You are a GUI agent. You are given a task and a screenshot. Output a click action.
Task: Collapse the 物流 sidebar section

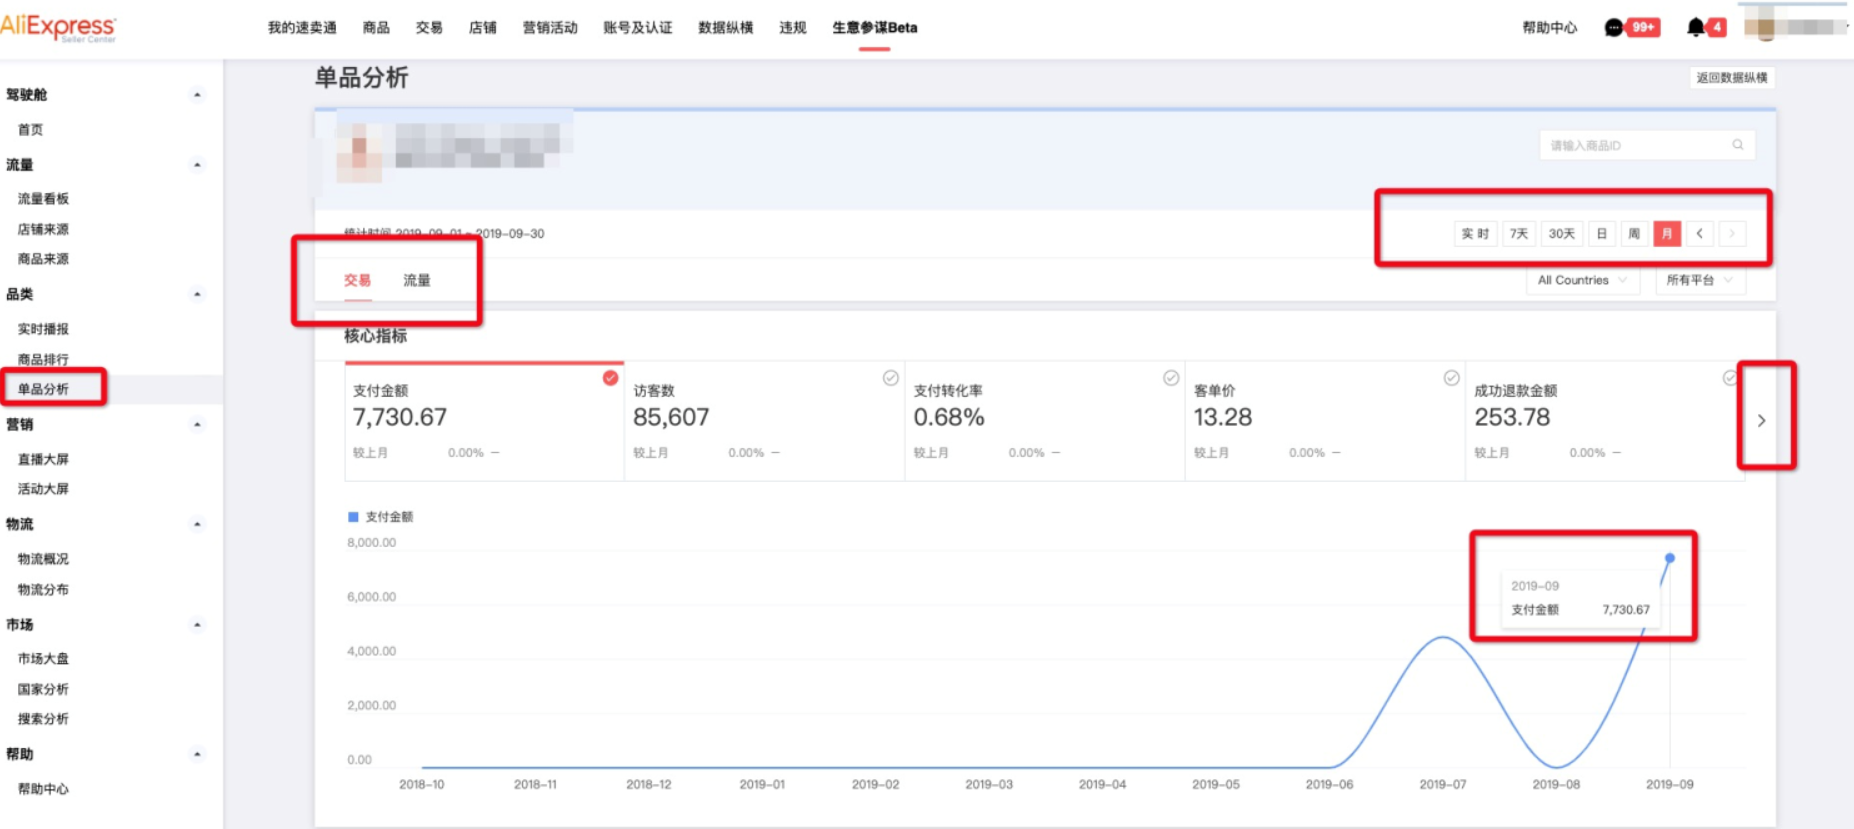tap(197, 524)
